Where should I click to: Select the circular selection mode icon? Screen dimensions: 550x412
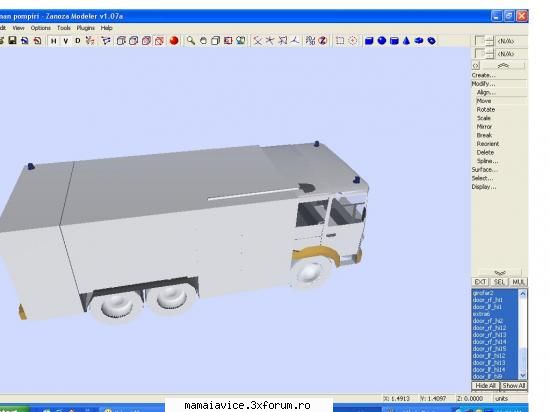pos(353,41)
